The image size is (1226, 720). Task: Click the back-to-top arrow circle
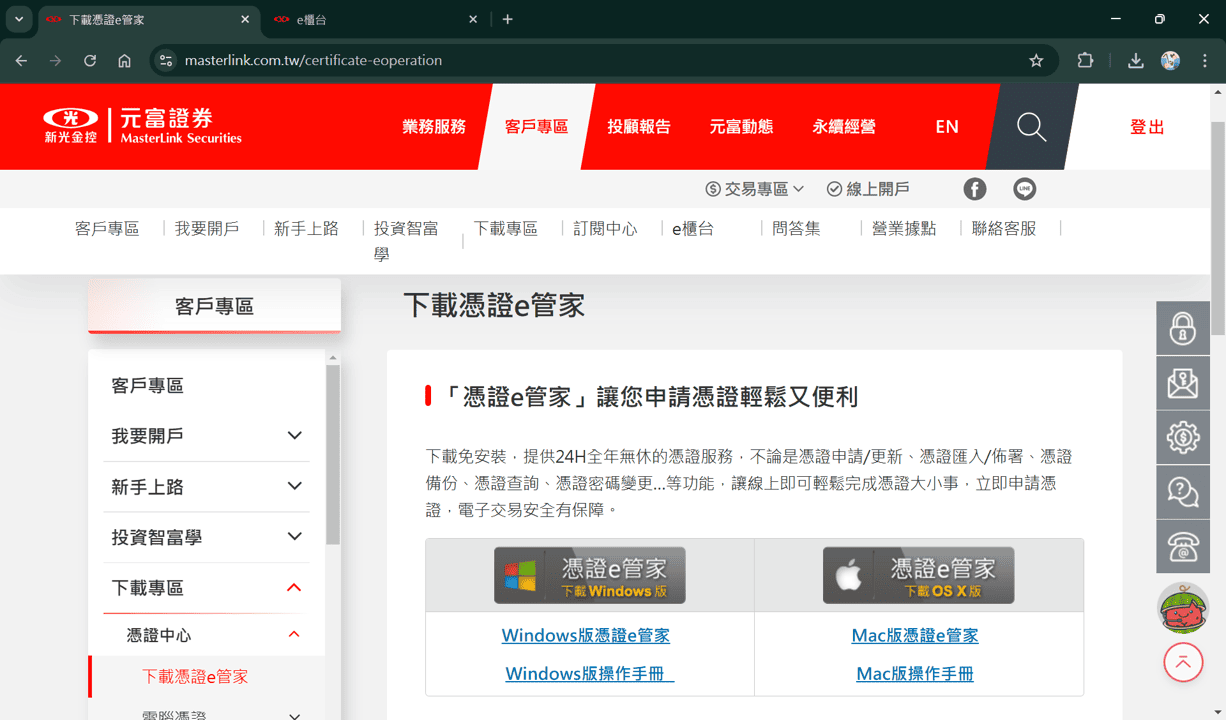point(1183,662)
